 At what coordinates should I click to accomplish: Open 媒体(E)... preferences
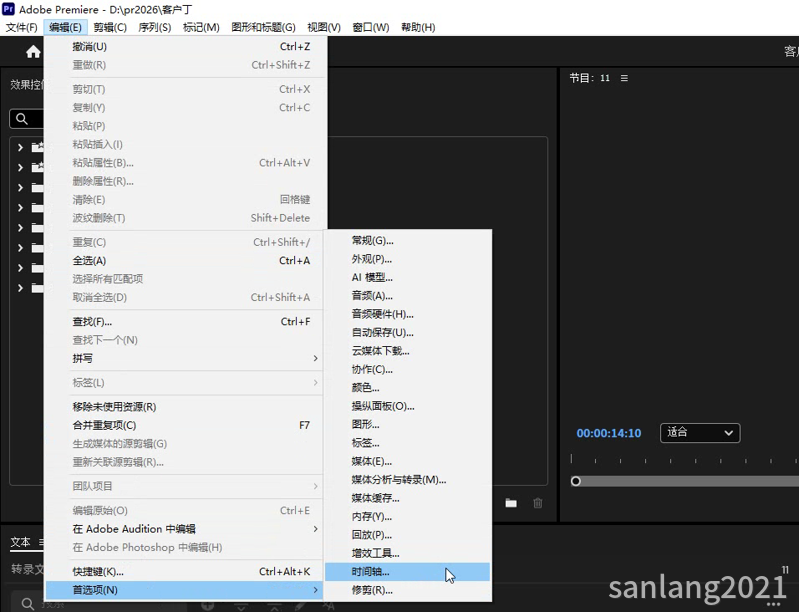point(408,461)
